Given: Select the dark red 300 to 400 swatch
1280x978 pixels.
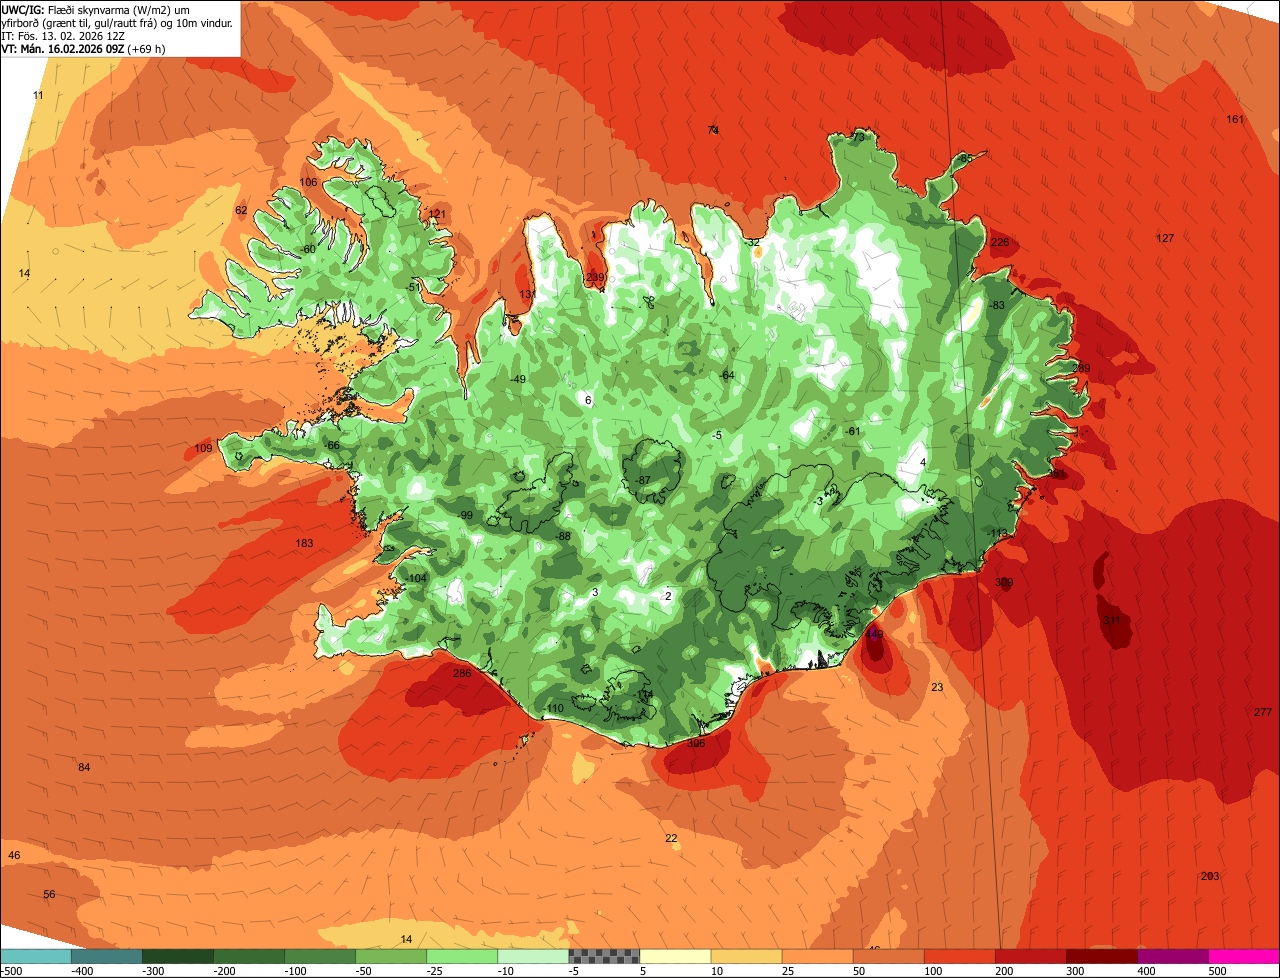Looking at the screenshot, I should pos(1101,956).
